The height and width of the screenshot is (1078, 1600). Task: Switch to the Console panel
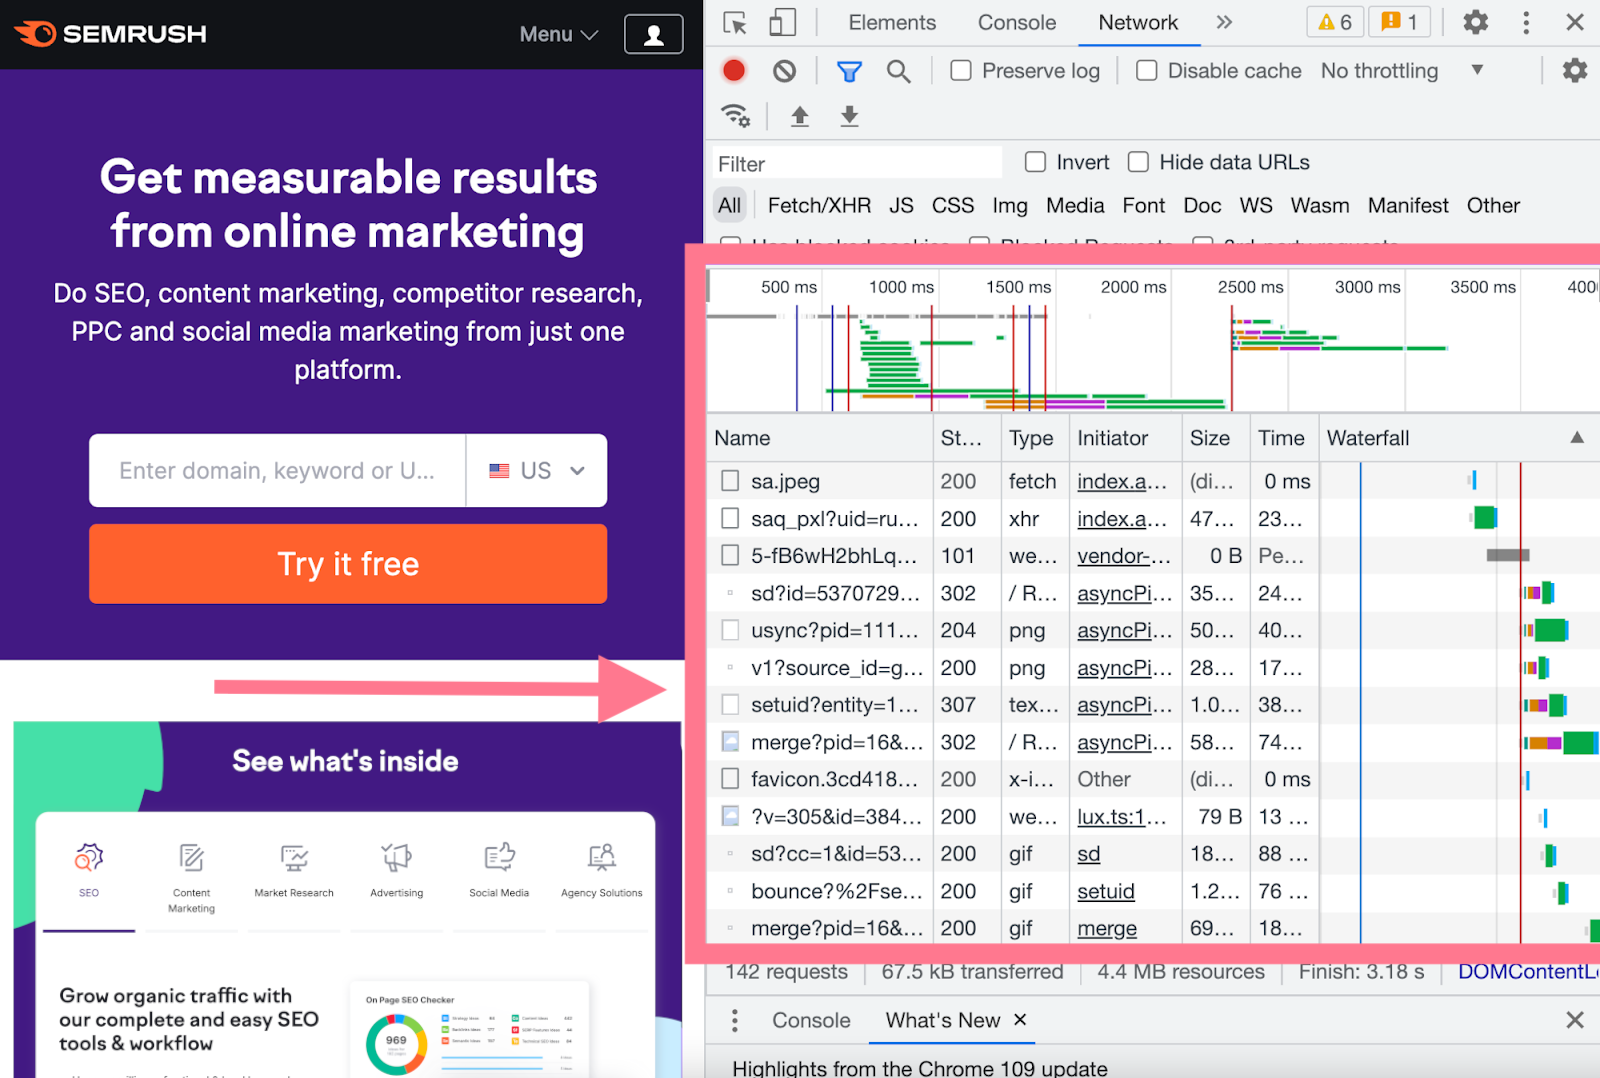point(1016,21)
